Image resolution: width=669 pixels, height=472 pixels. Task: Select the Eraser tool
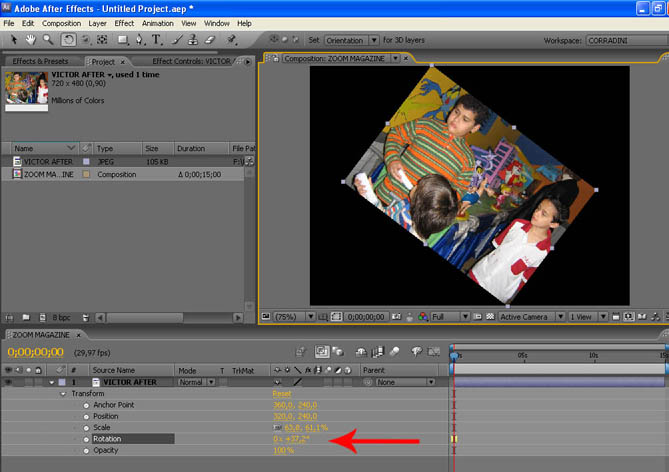pos(209,40)
